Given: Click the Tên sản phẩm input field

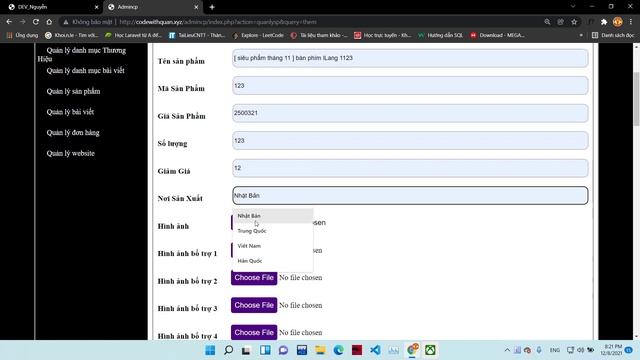Looking at the screenshot, I should click(410, 58).
